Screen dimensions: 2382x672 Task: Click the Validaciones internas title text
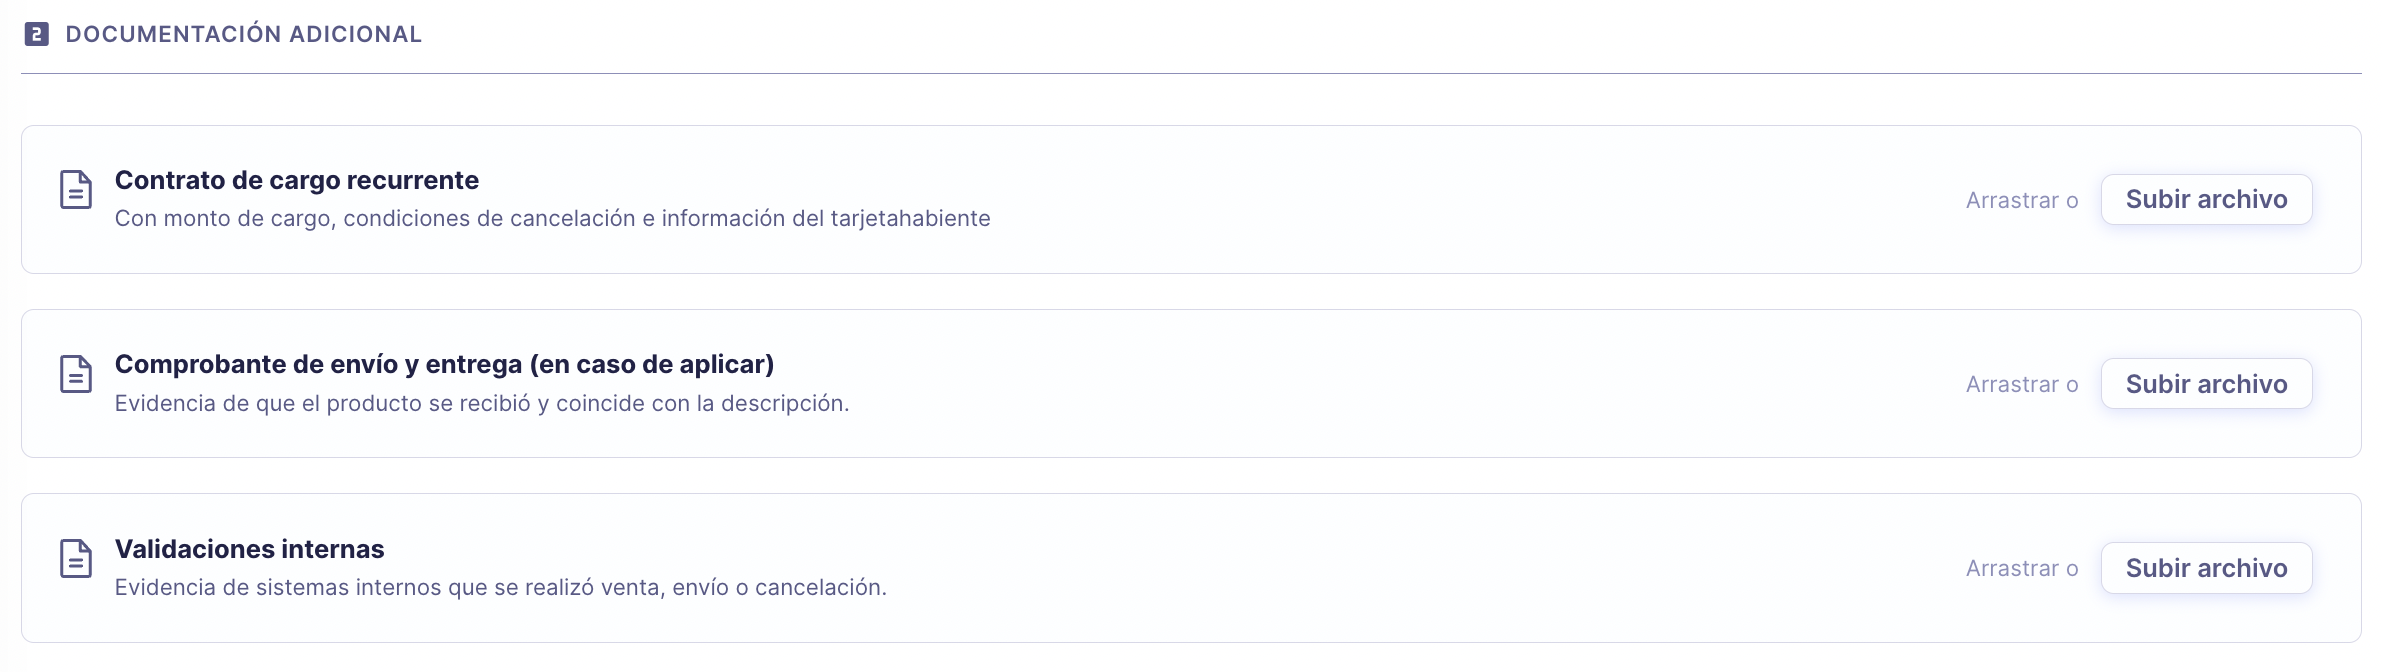click(249, 549)
